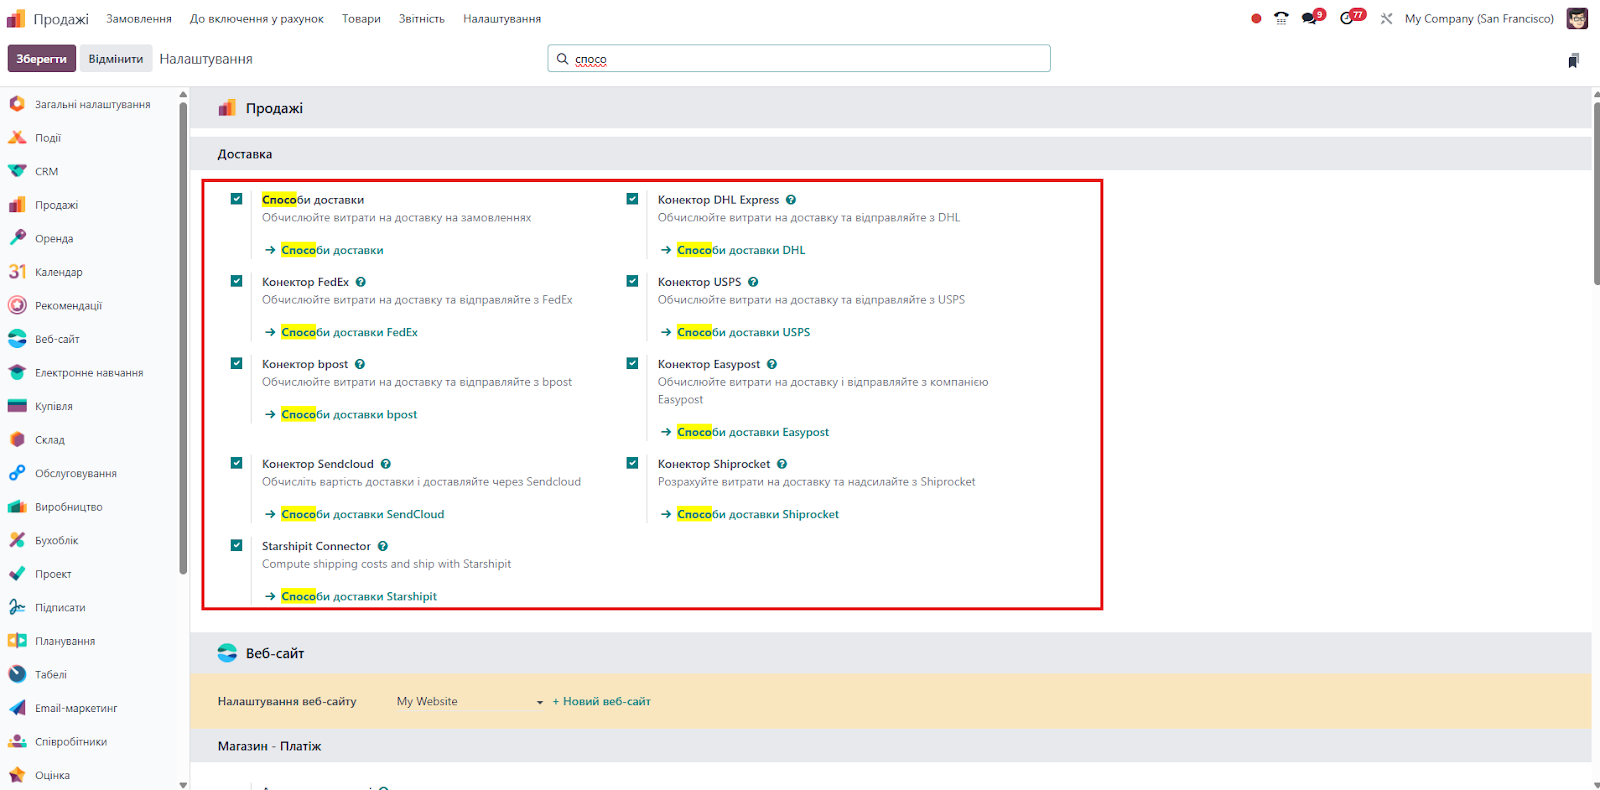Open the Способи доставки bpost link
The height and width of the screenshot is (790, 1600).
(349, 414)
